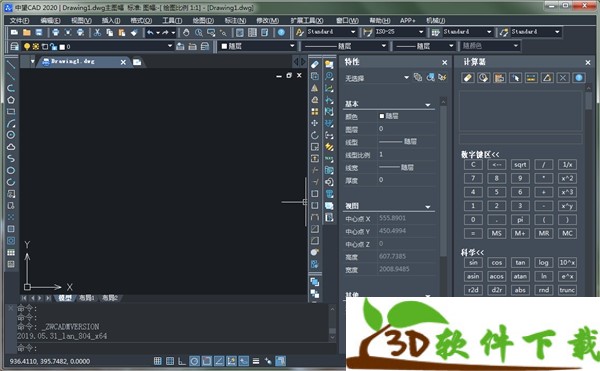The width and height of the screenshot is (600, 371).
Task: Select the Rotate modify tool
Action: [x=315, y=135]
